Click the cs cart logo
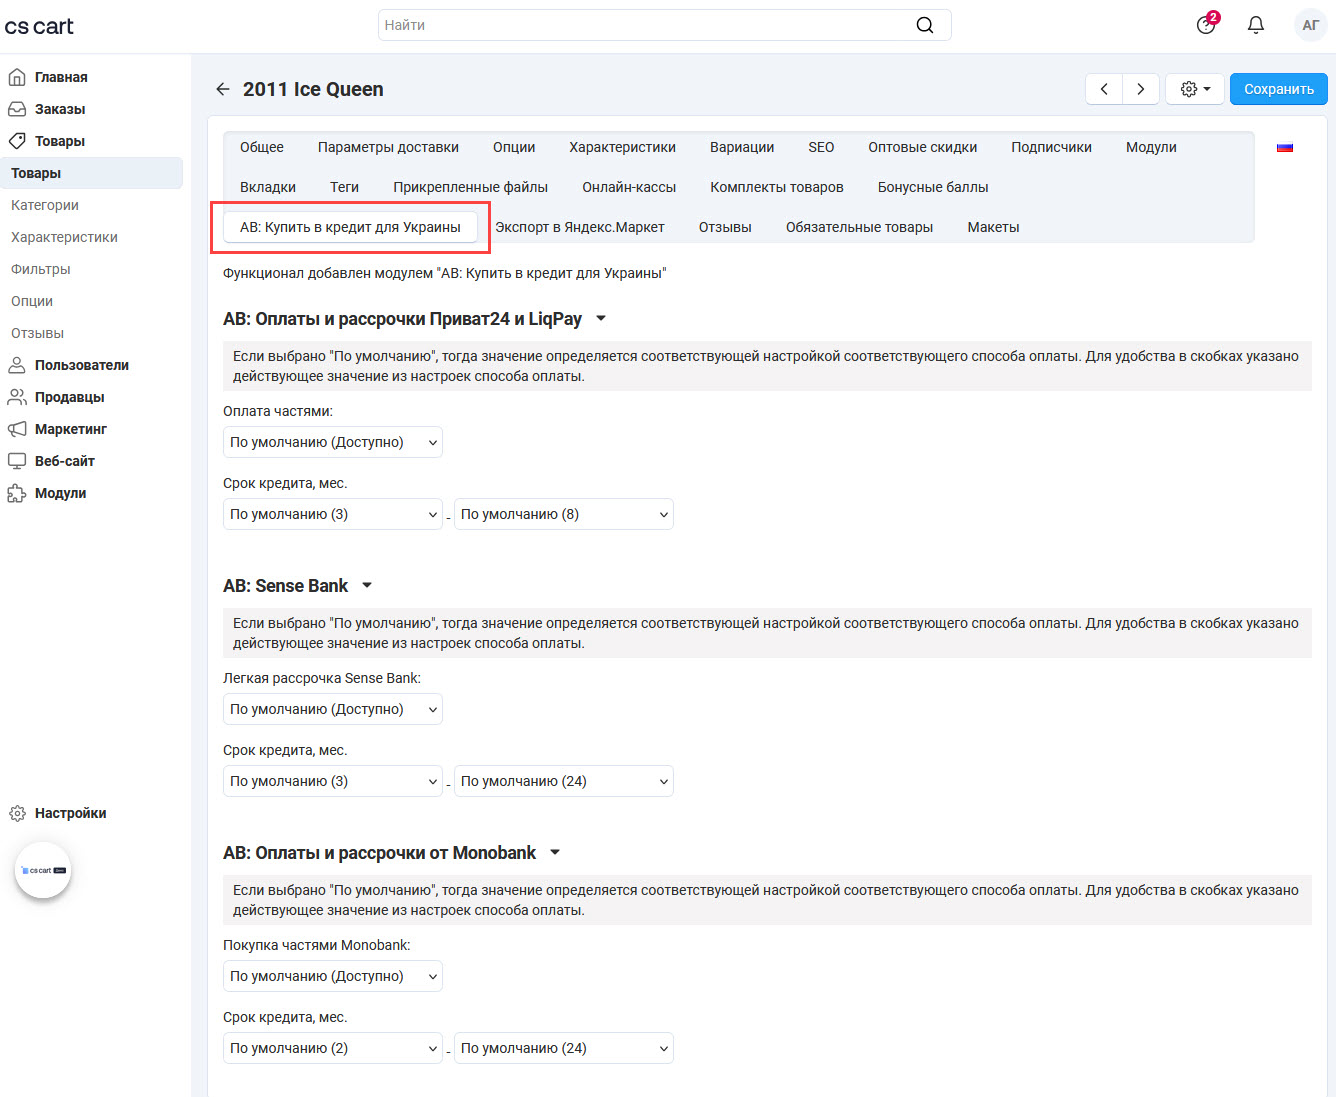 (x=39, y=26)
